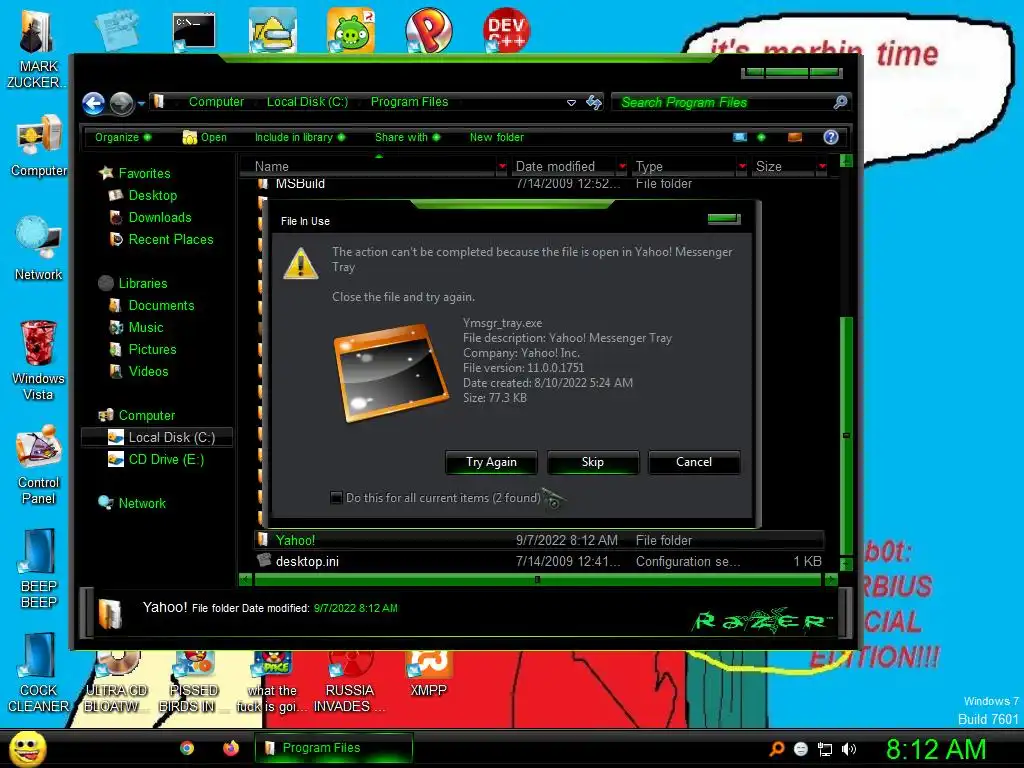1024x768 pixels.
Task: Open the Windows Vista recycle bin icon
Action: coord(38,360)
